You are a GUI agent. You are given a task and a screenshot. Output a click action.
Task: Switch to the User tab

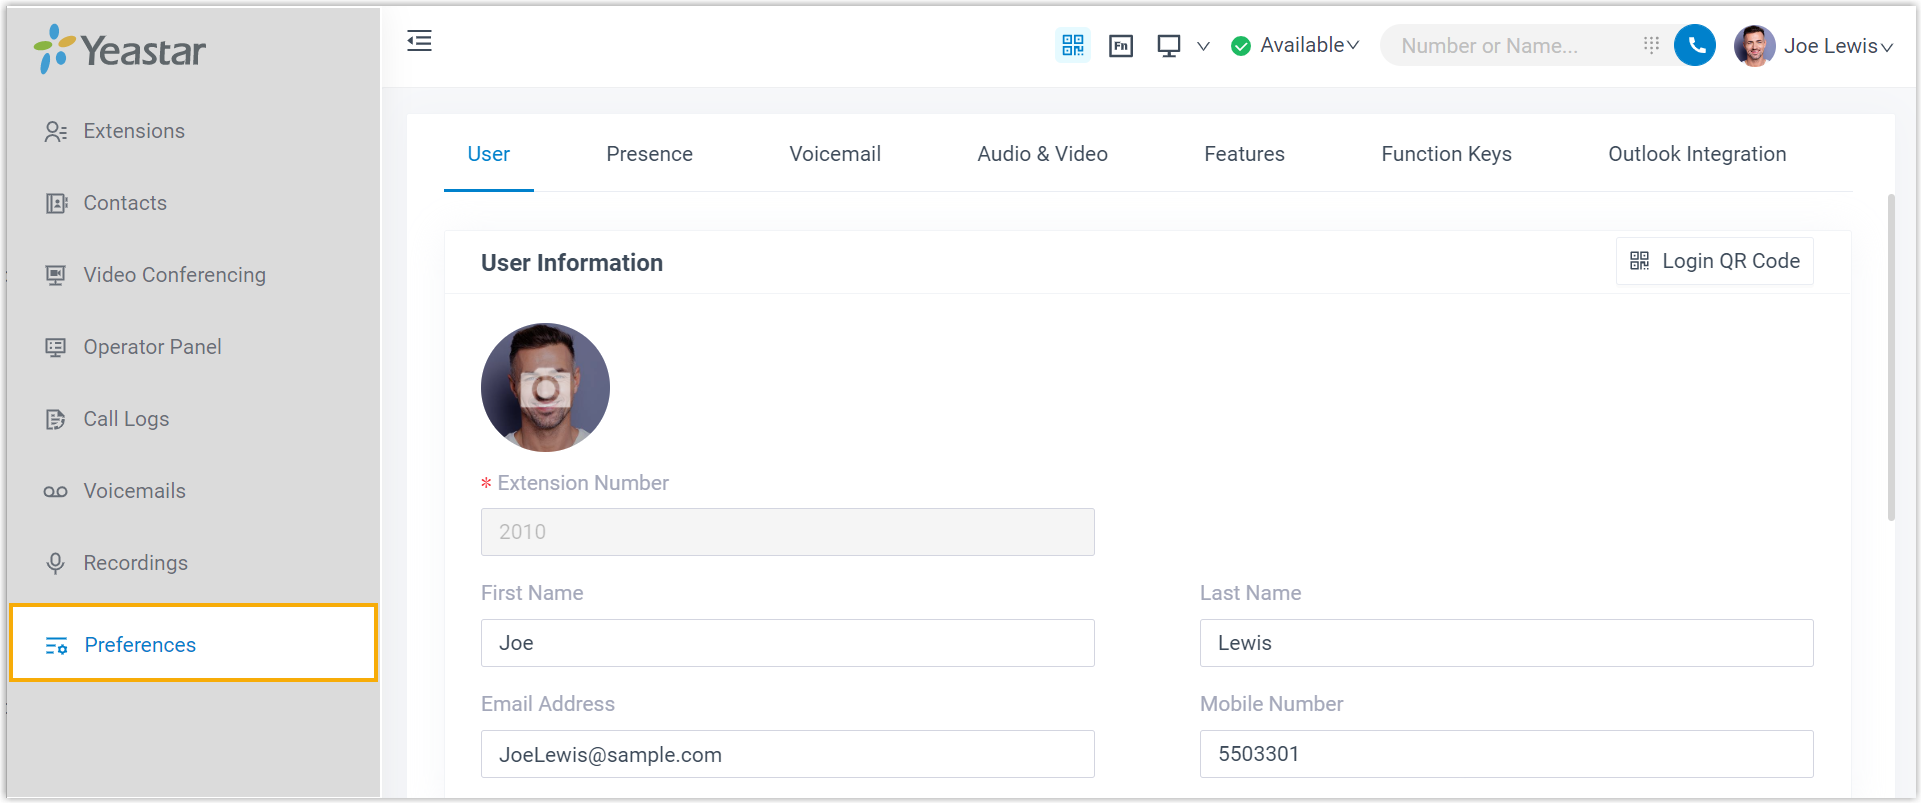(489, 154)
